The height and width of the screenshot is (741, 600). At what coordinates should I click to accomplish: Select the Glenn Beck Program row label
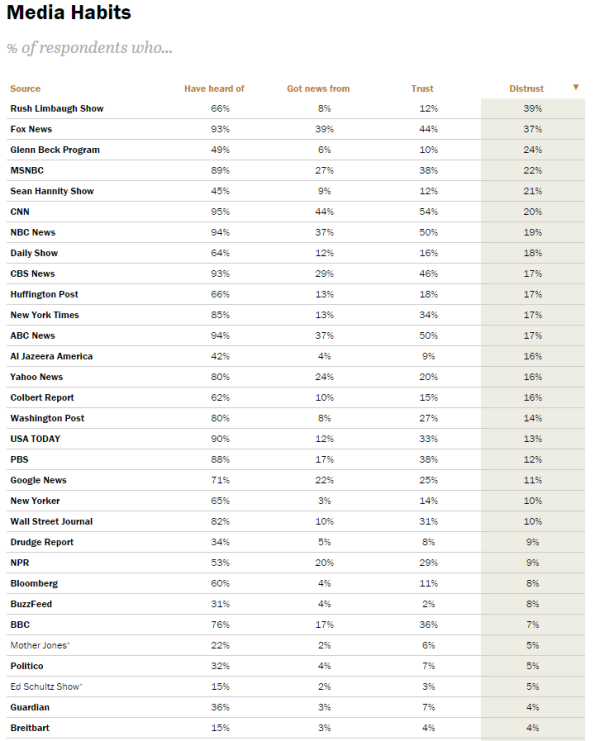(x=54, y=150)
